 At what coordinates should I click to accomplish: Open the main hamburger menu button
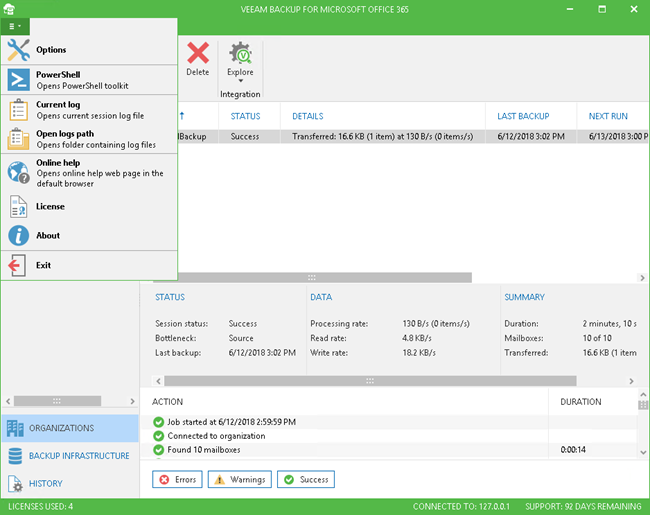click(15, 26)
